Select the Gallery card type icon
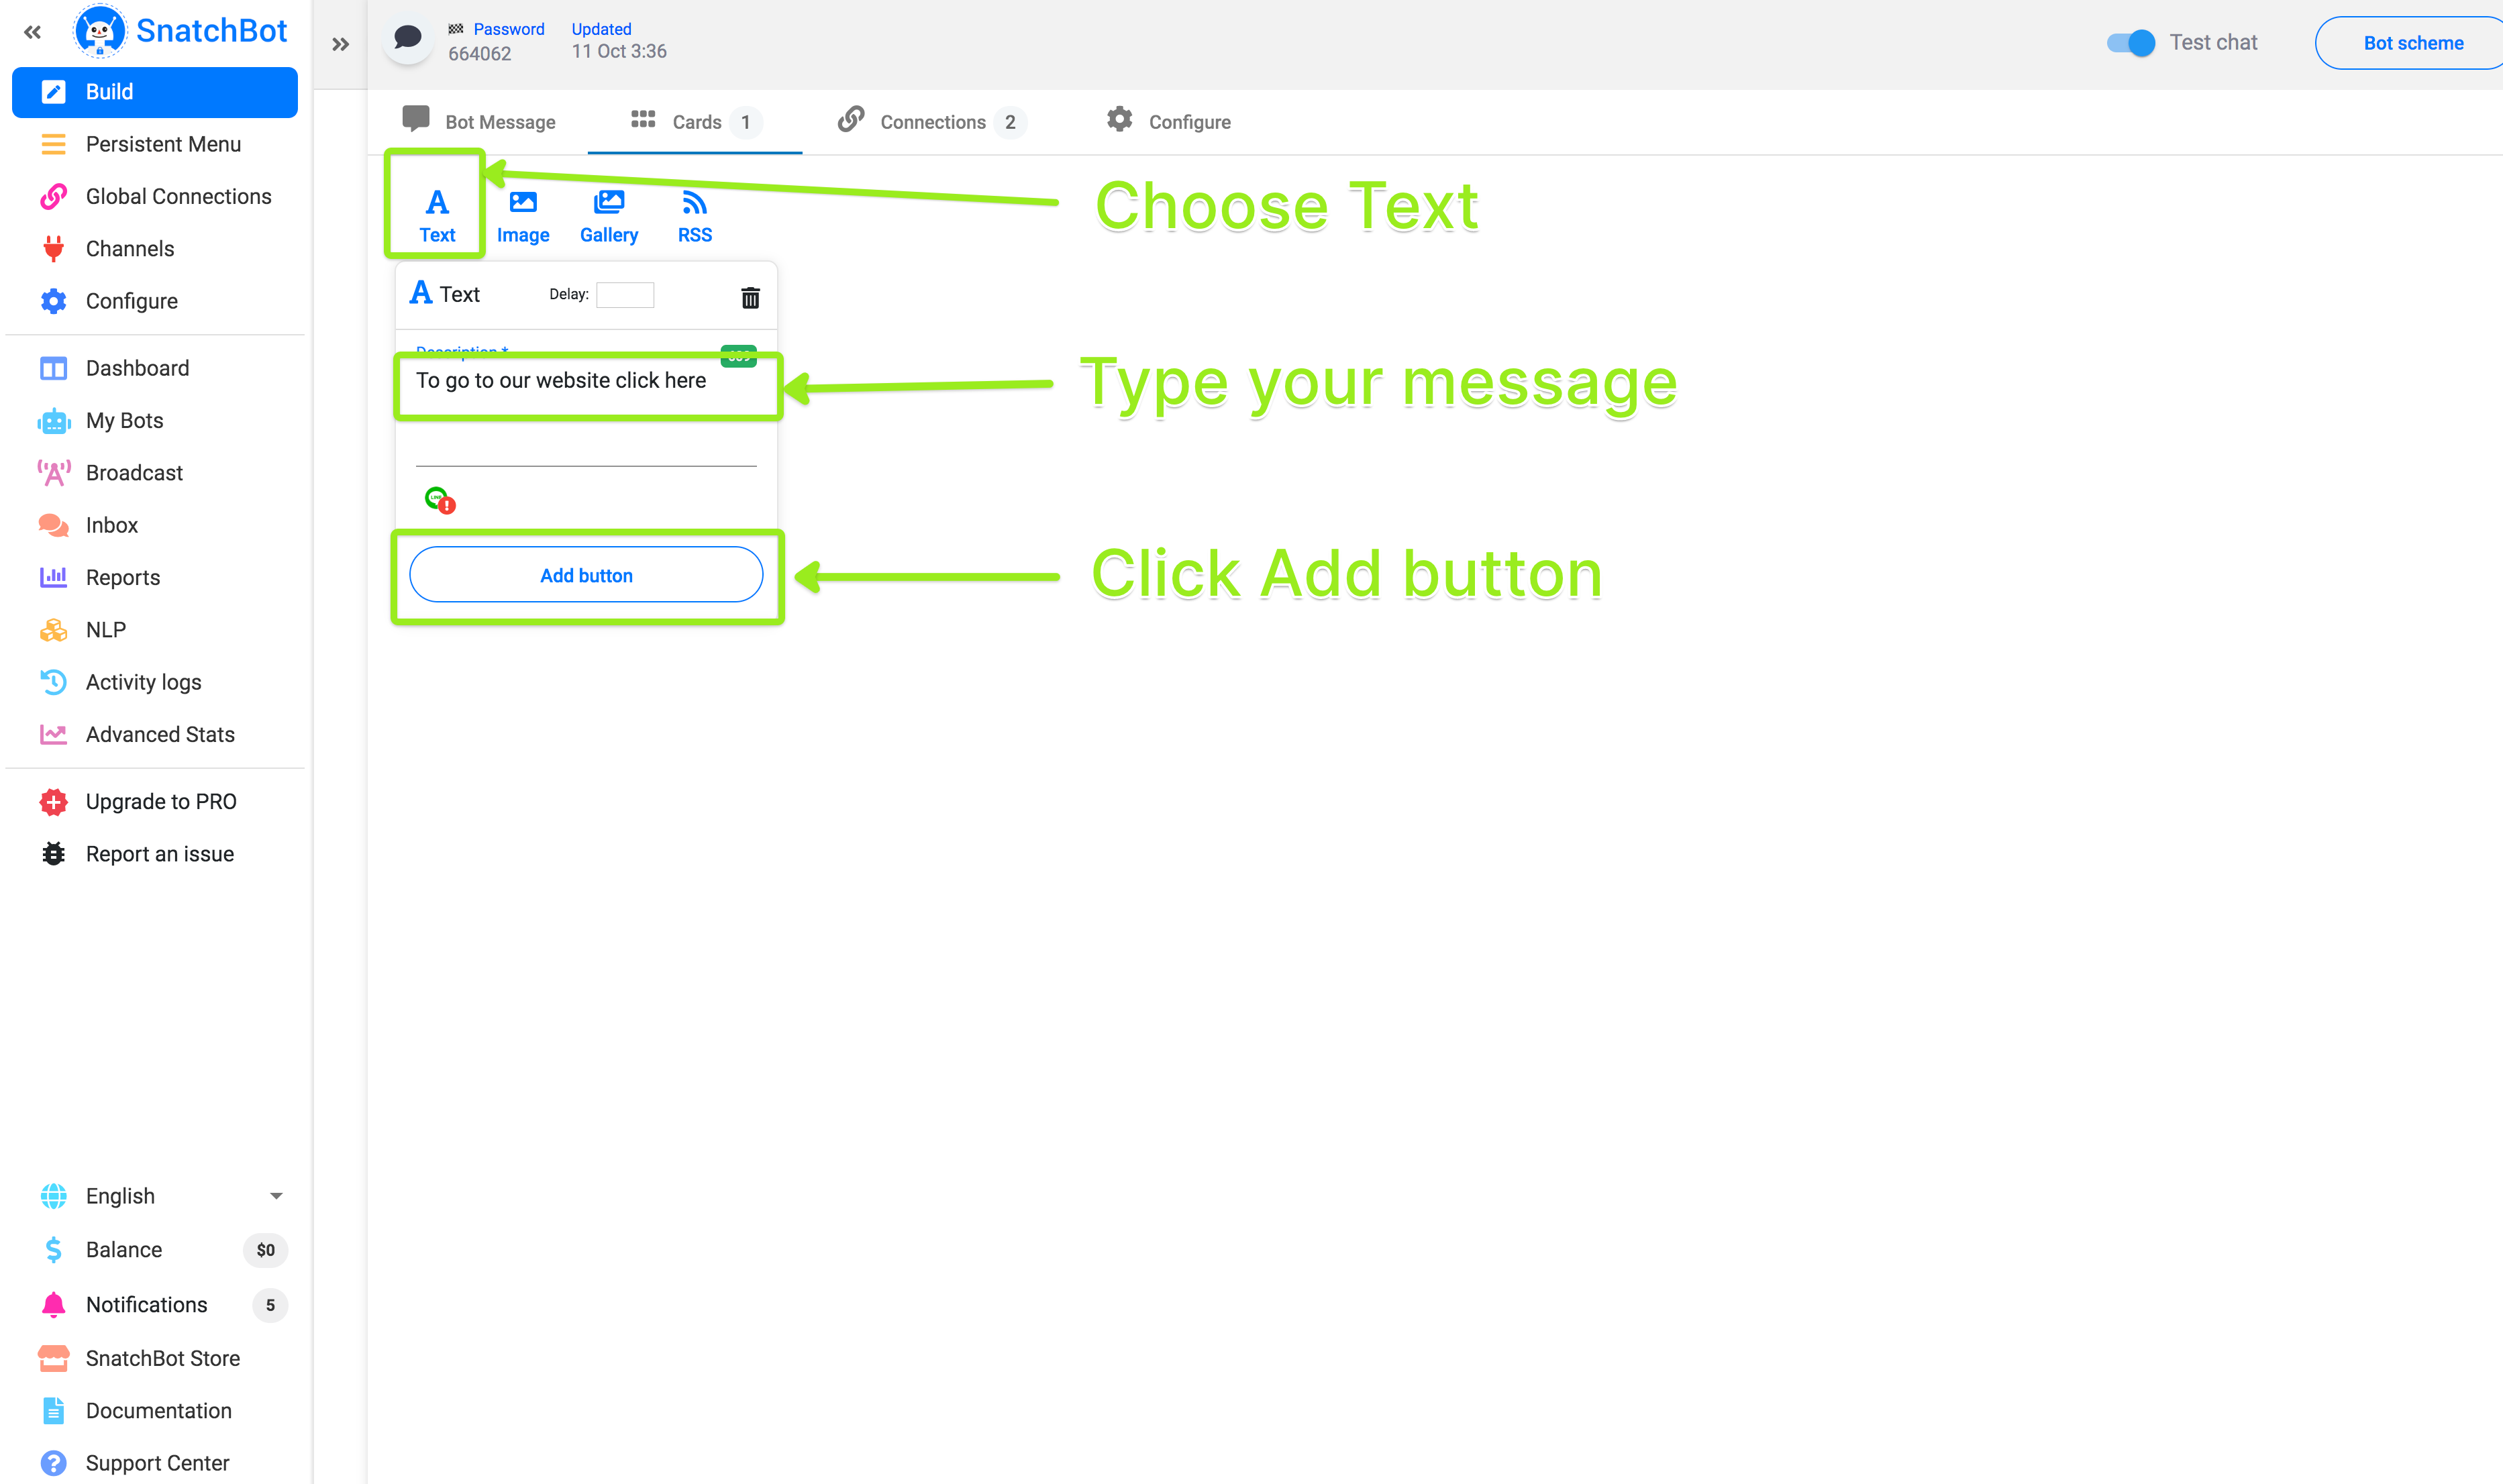This screenshot has width=2503, height=1484. pos(608,216)
